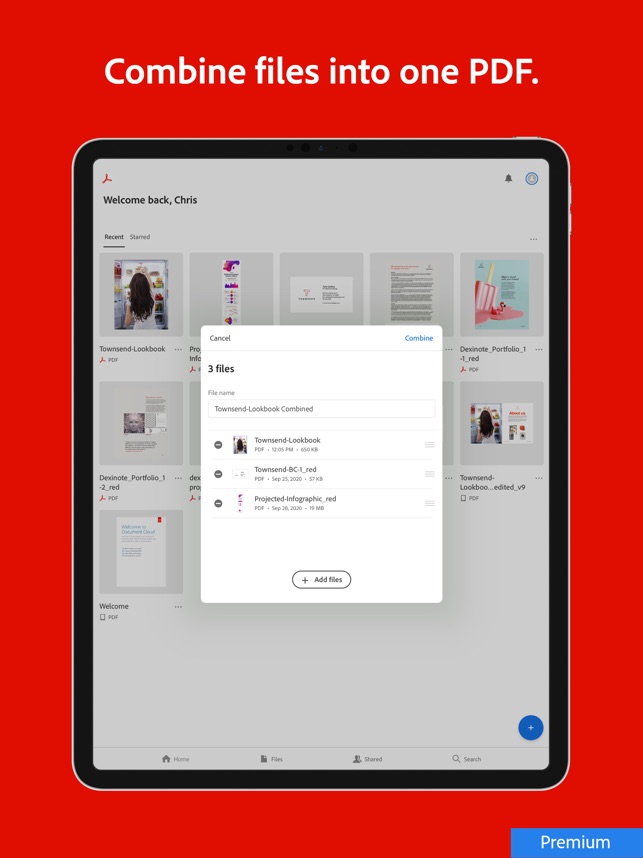Viewport: 643px width, 858px height.
Task: Go to the Home tab
Action: pyautogui.click(x=176, y=759)
